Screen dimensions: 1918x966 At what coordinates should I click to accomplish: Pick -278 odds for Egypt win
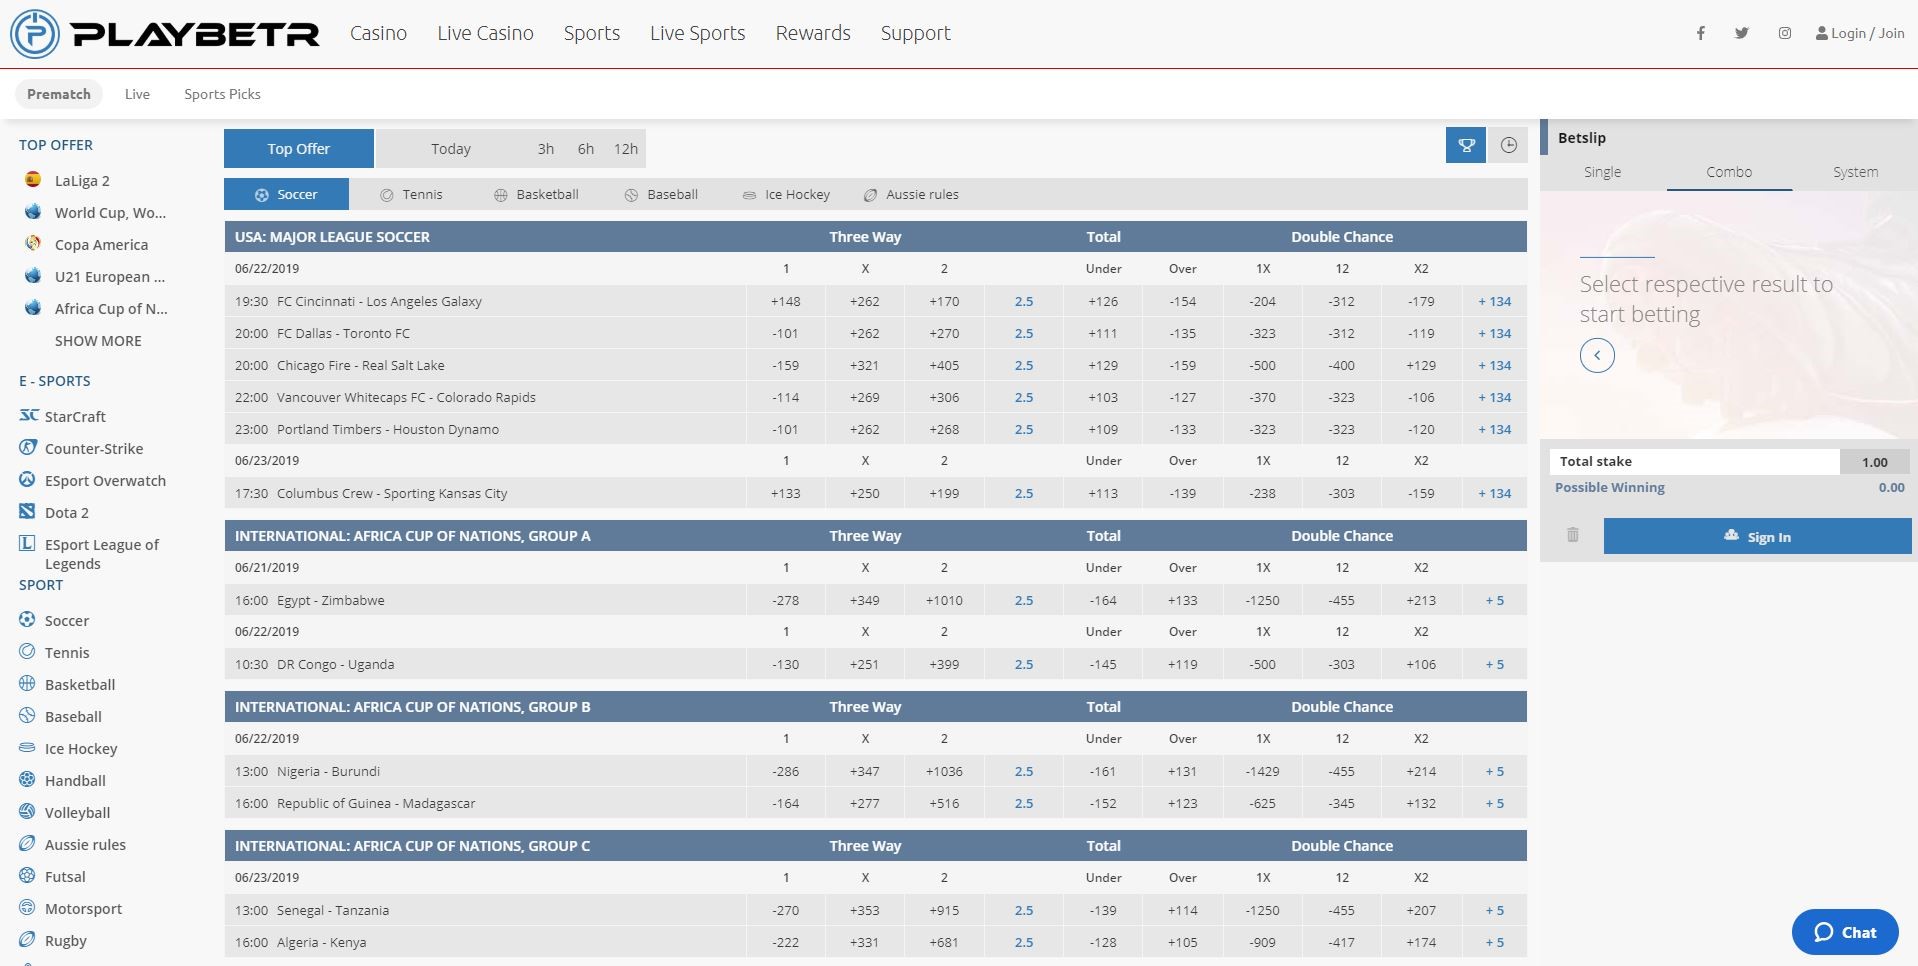pos(786,600)
